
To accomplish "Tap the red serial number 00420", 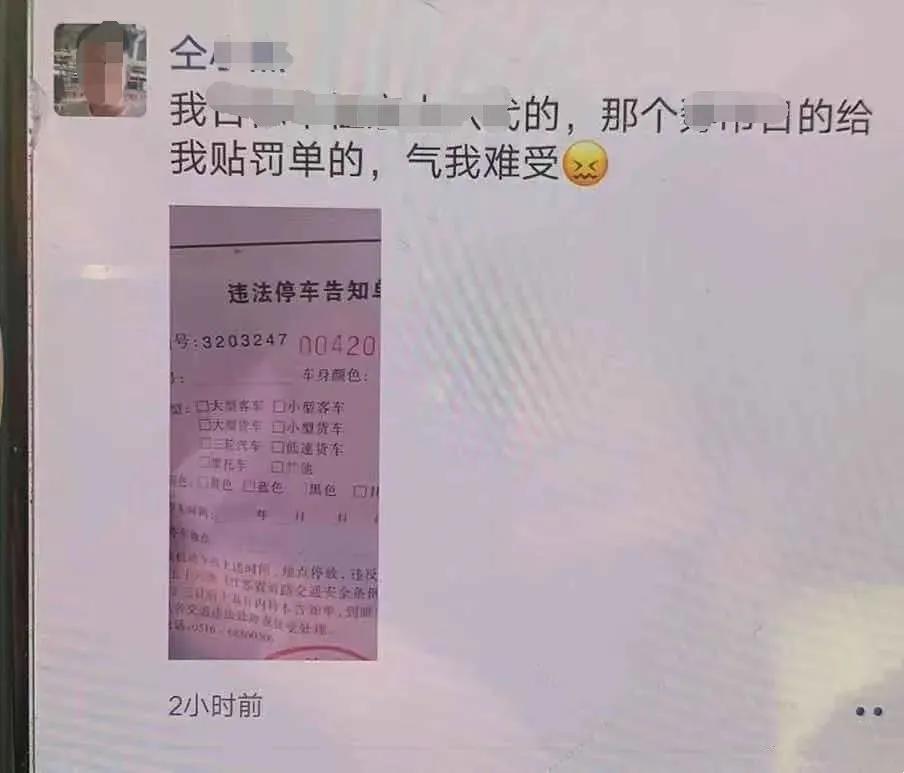I will (337, 346).
